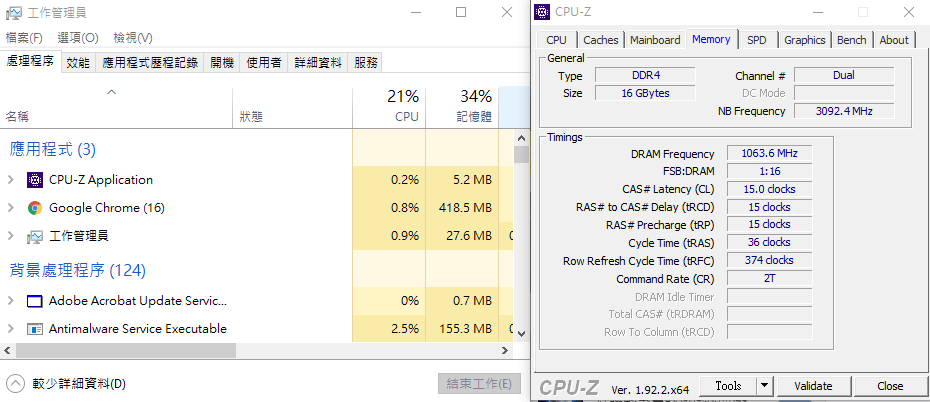Open the Bench tab in CPU-Z

click(x=852, y=40)
